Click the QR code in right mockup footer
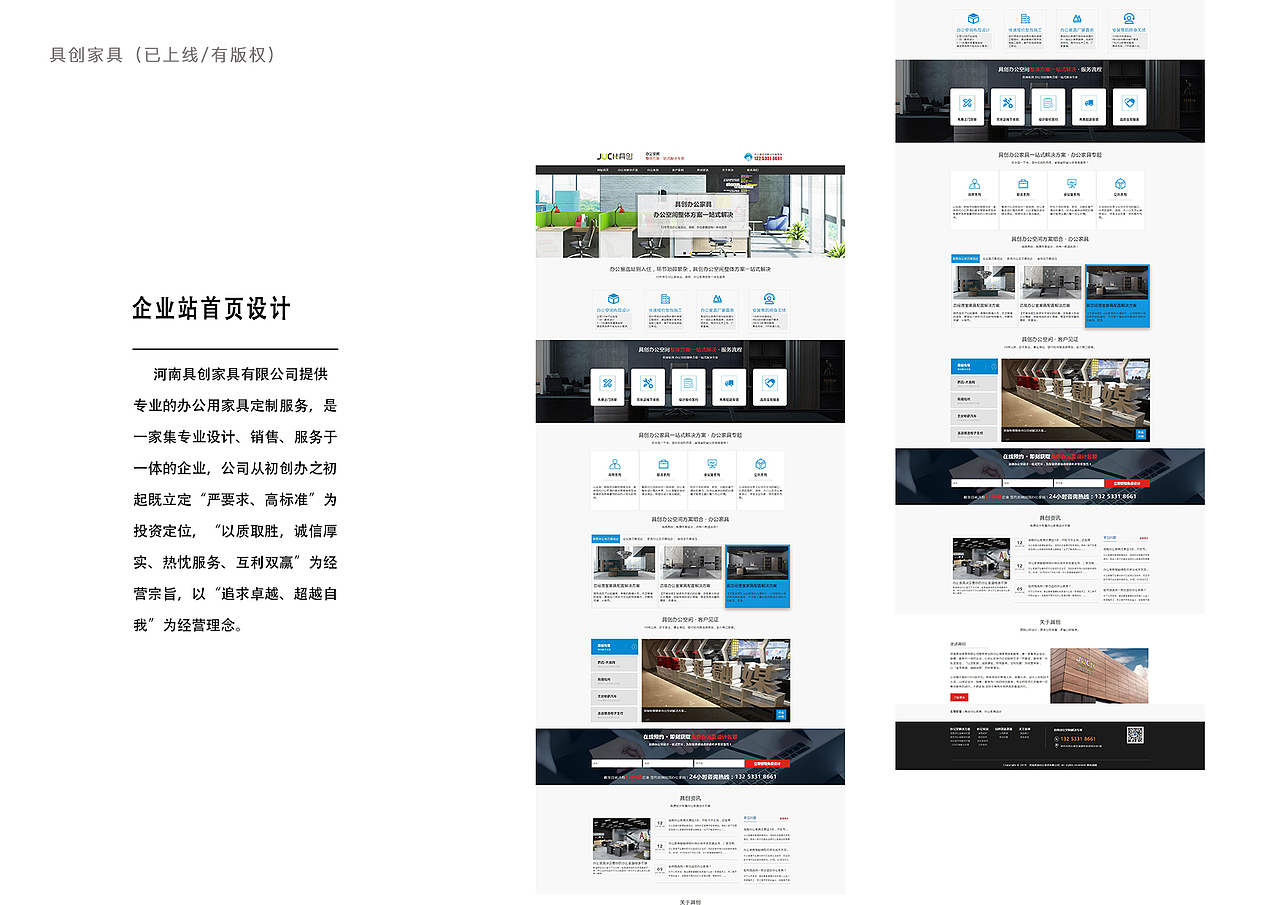The image size is (1280, 905). [x=1135, y=735]
